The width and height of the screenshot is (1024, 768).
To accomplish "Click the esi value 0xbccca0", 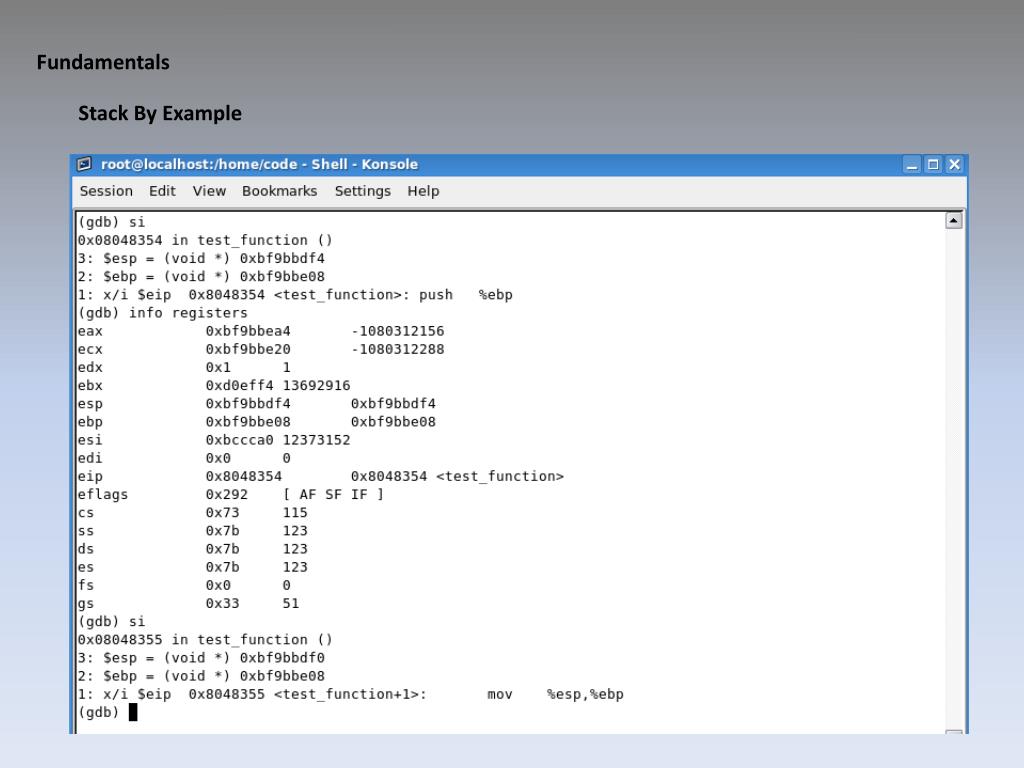I will pyautogui.click(x=240, y=440).
